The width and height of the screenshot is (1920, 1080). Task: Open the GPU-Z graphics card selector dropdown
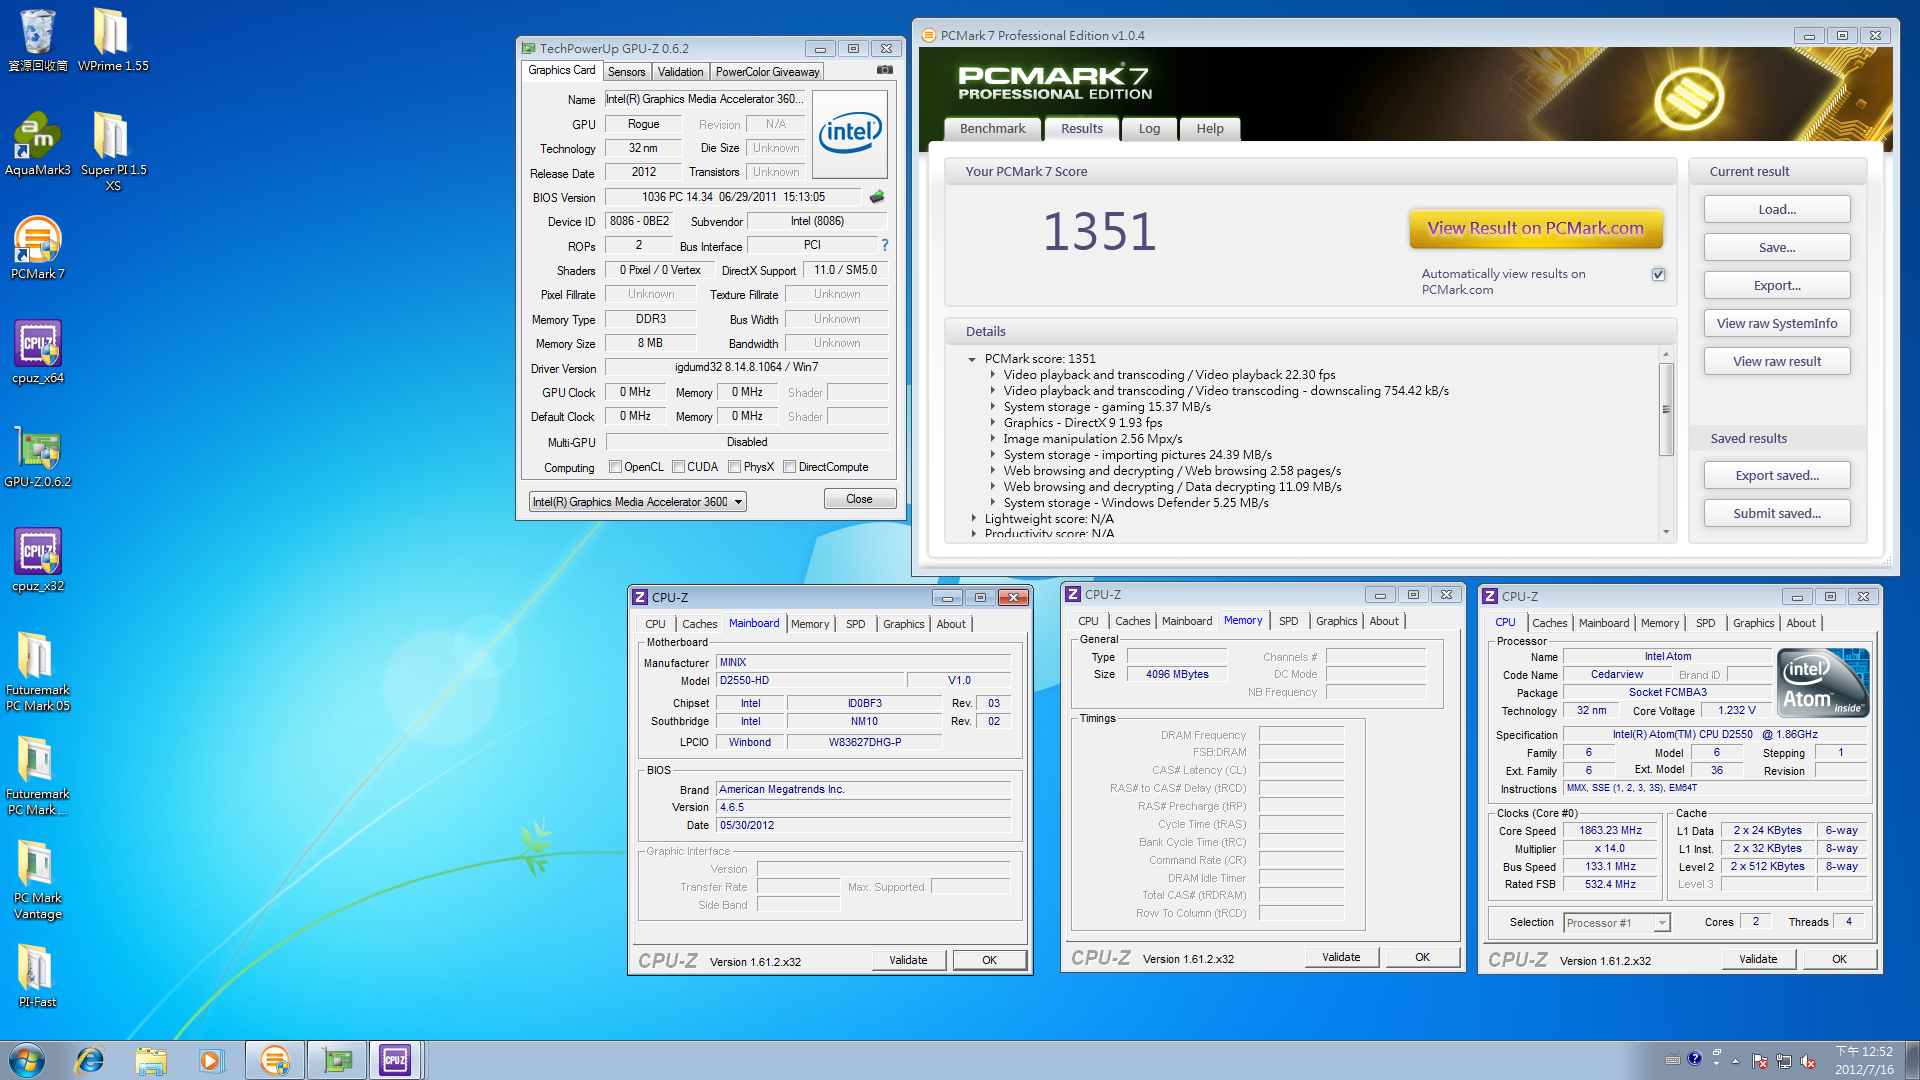pyautogui.click(x=738, y=502)
